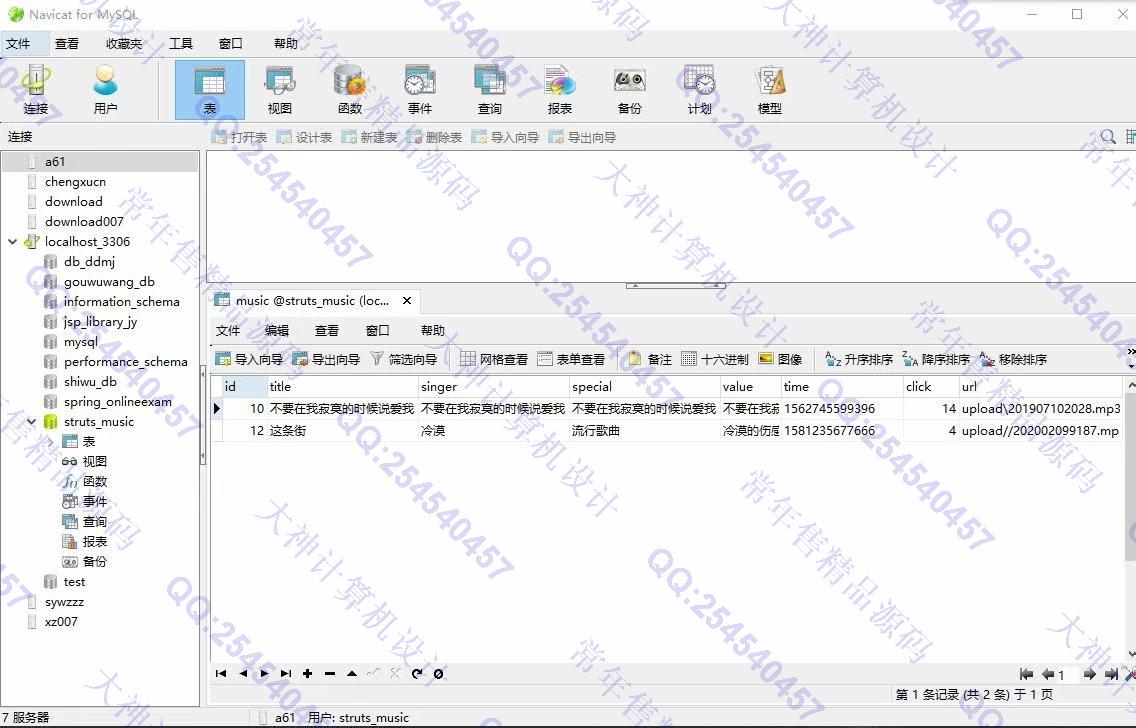
Task: Open the 模型 model icon
Action: tap(769, 90)
